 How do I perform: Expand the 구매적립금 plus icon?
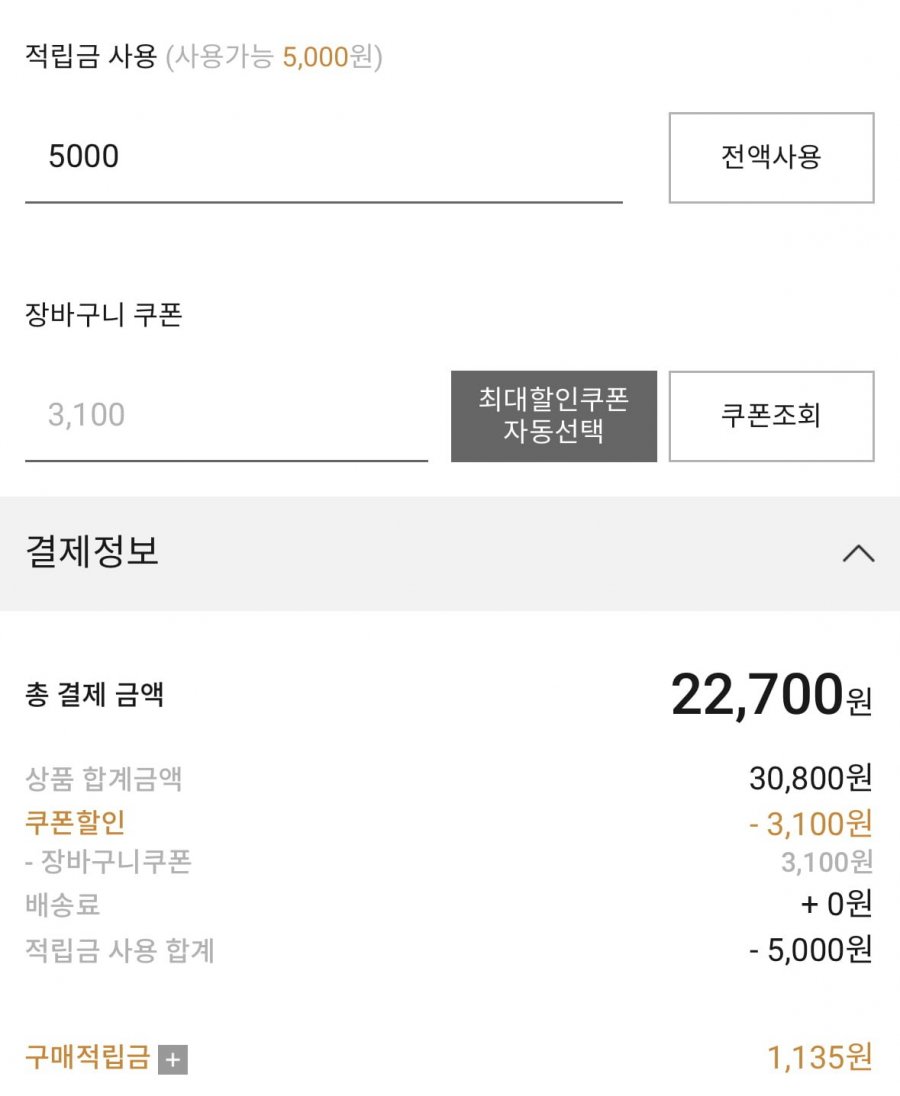click(x=173, y=1060)
